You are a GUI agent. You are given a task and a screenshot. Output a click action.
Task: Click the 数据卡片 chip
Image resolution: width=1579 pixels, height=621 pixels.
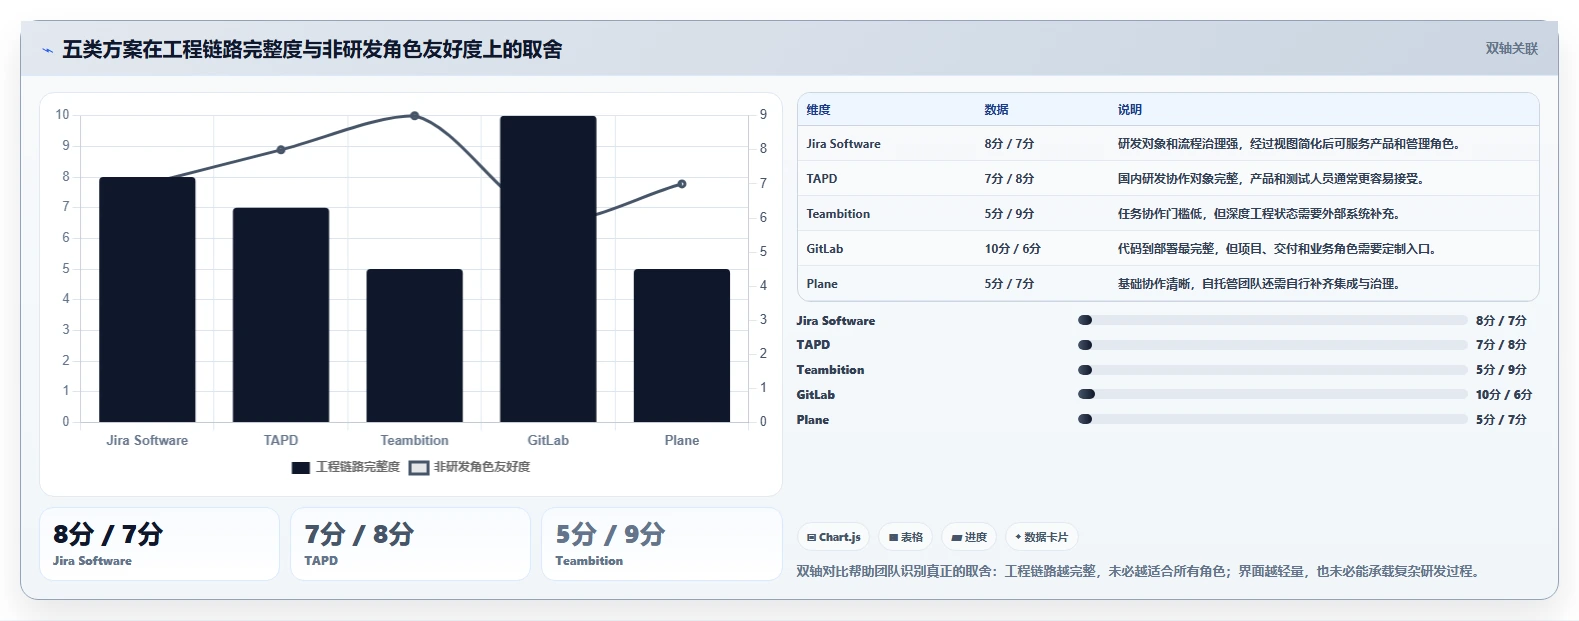click(x=1041, y=537)
